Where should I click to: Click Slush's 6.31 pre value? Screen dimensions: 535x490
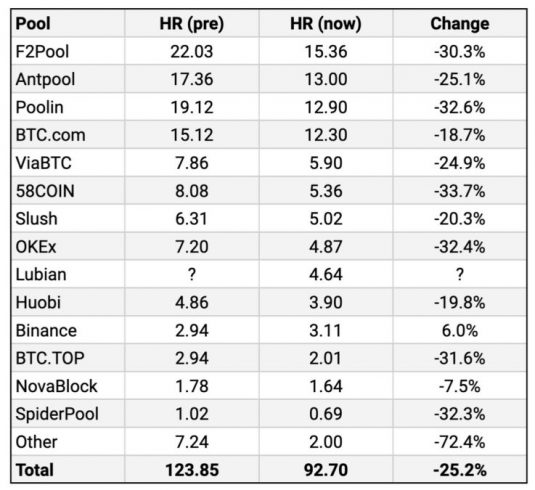191,219
